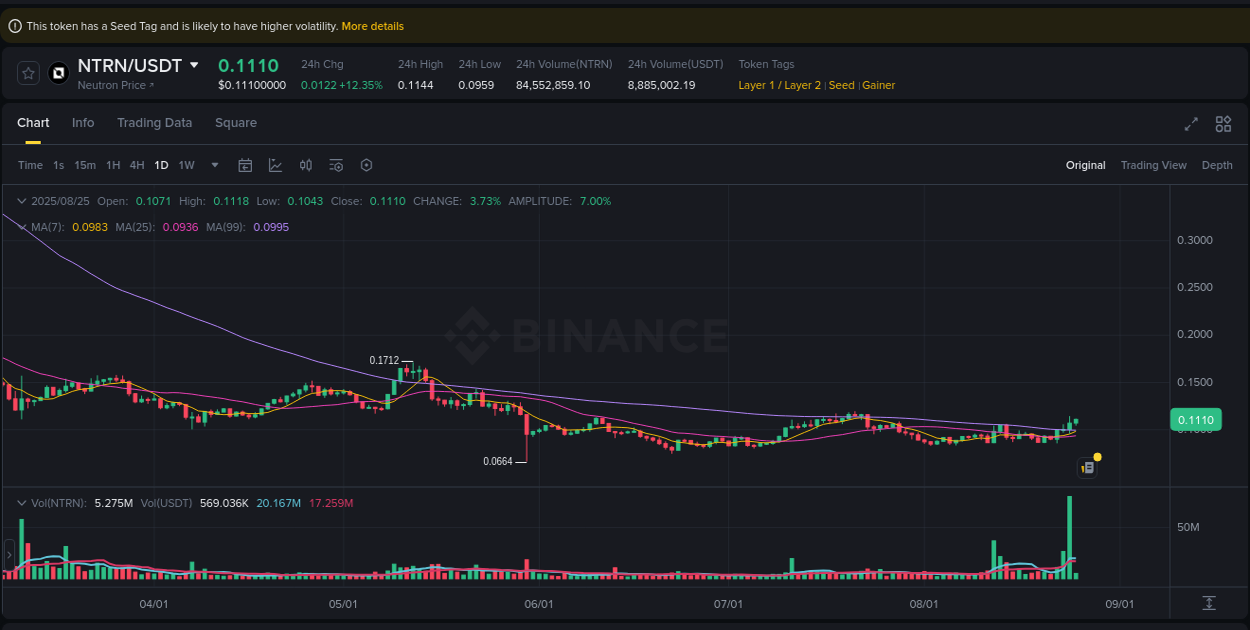The width and height of the screenshot is (1250, 630).
Task: Switch to the Trading Data tab
Action: [x=155, y=122]
